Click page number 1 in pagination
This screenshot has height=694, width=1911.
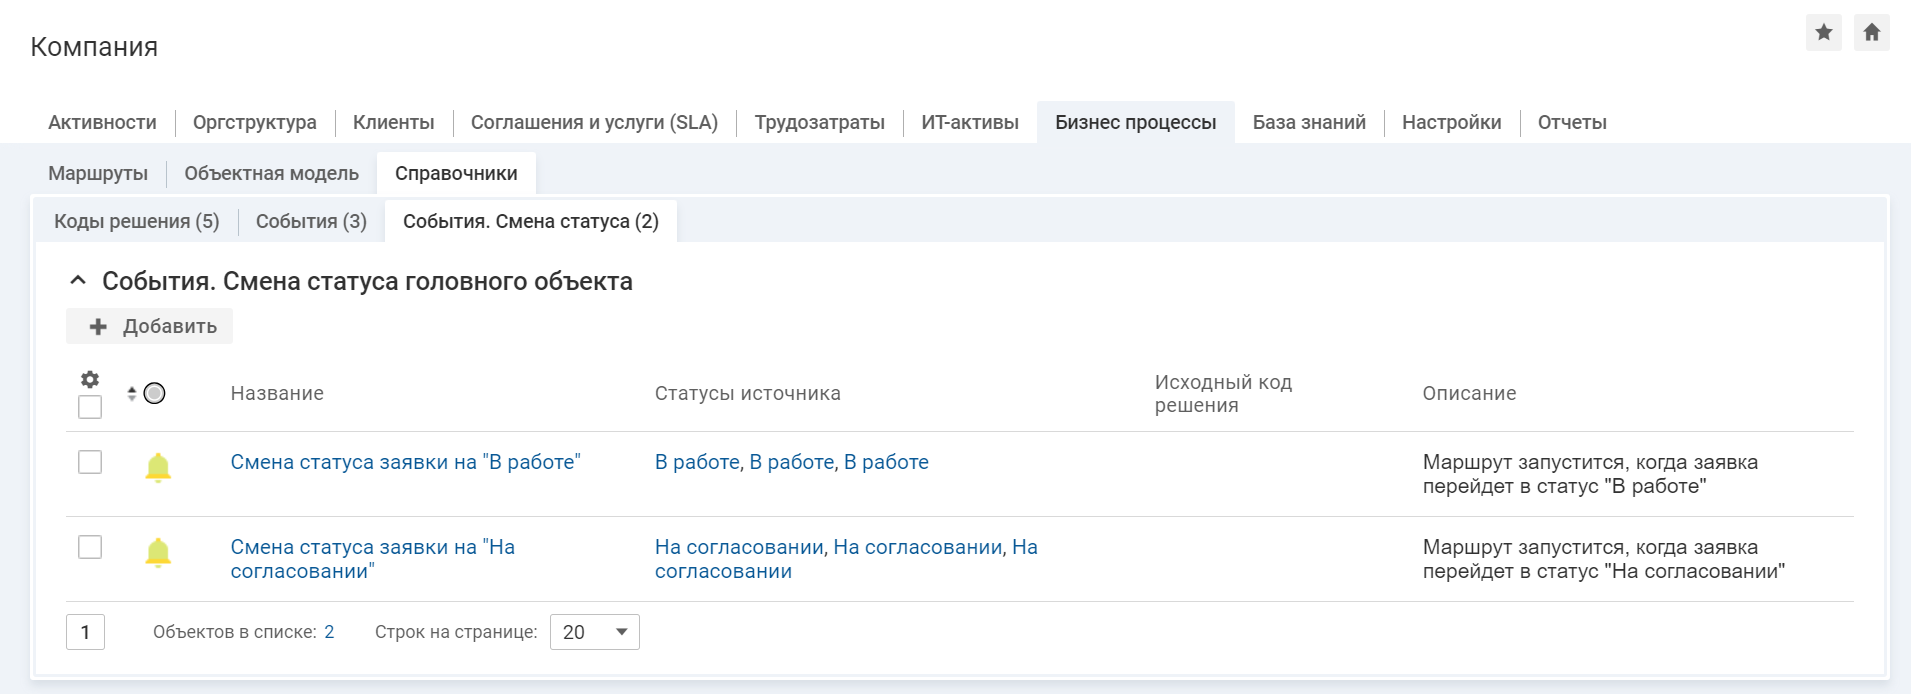click(85, 632)
